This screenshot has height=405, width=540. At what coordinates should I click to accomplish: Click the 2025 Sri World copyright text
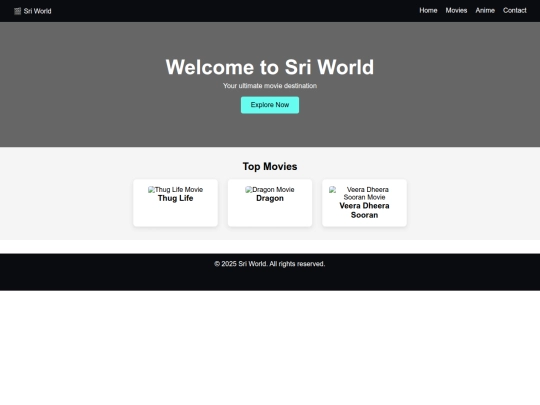pos(270,264)
